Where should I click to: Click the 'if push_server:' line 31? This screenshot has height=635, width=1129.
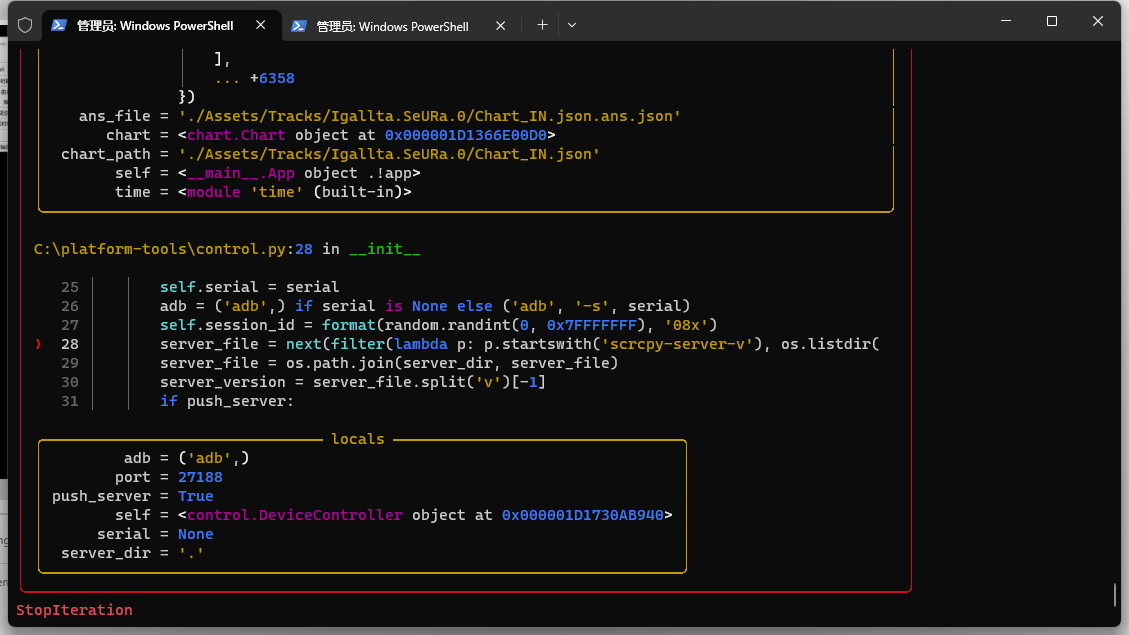pos(227,401)
